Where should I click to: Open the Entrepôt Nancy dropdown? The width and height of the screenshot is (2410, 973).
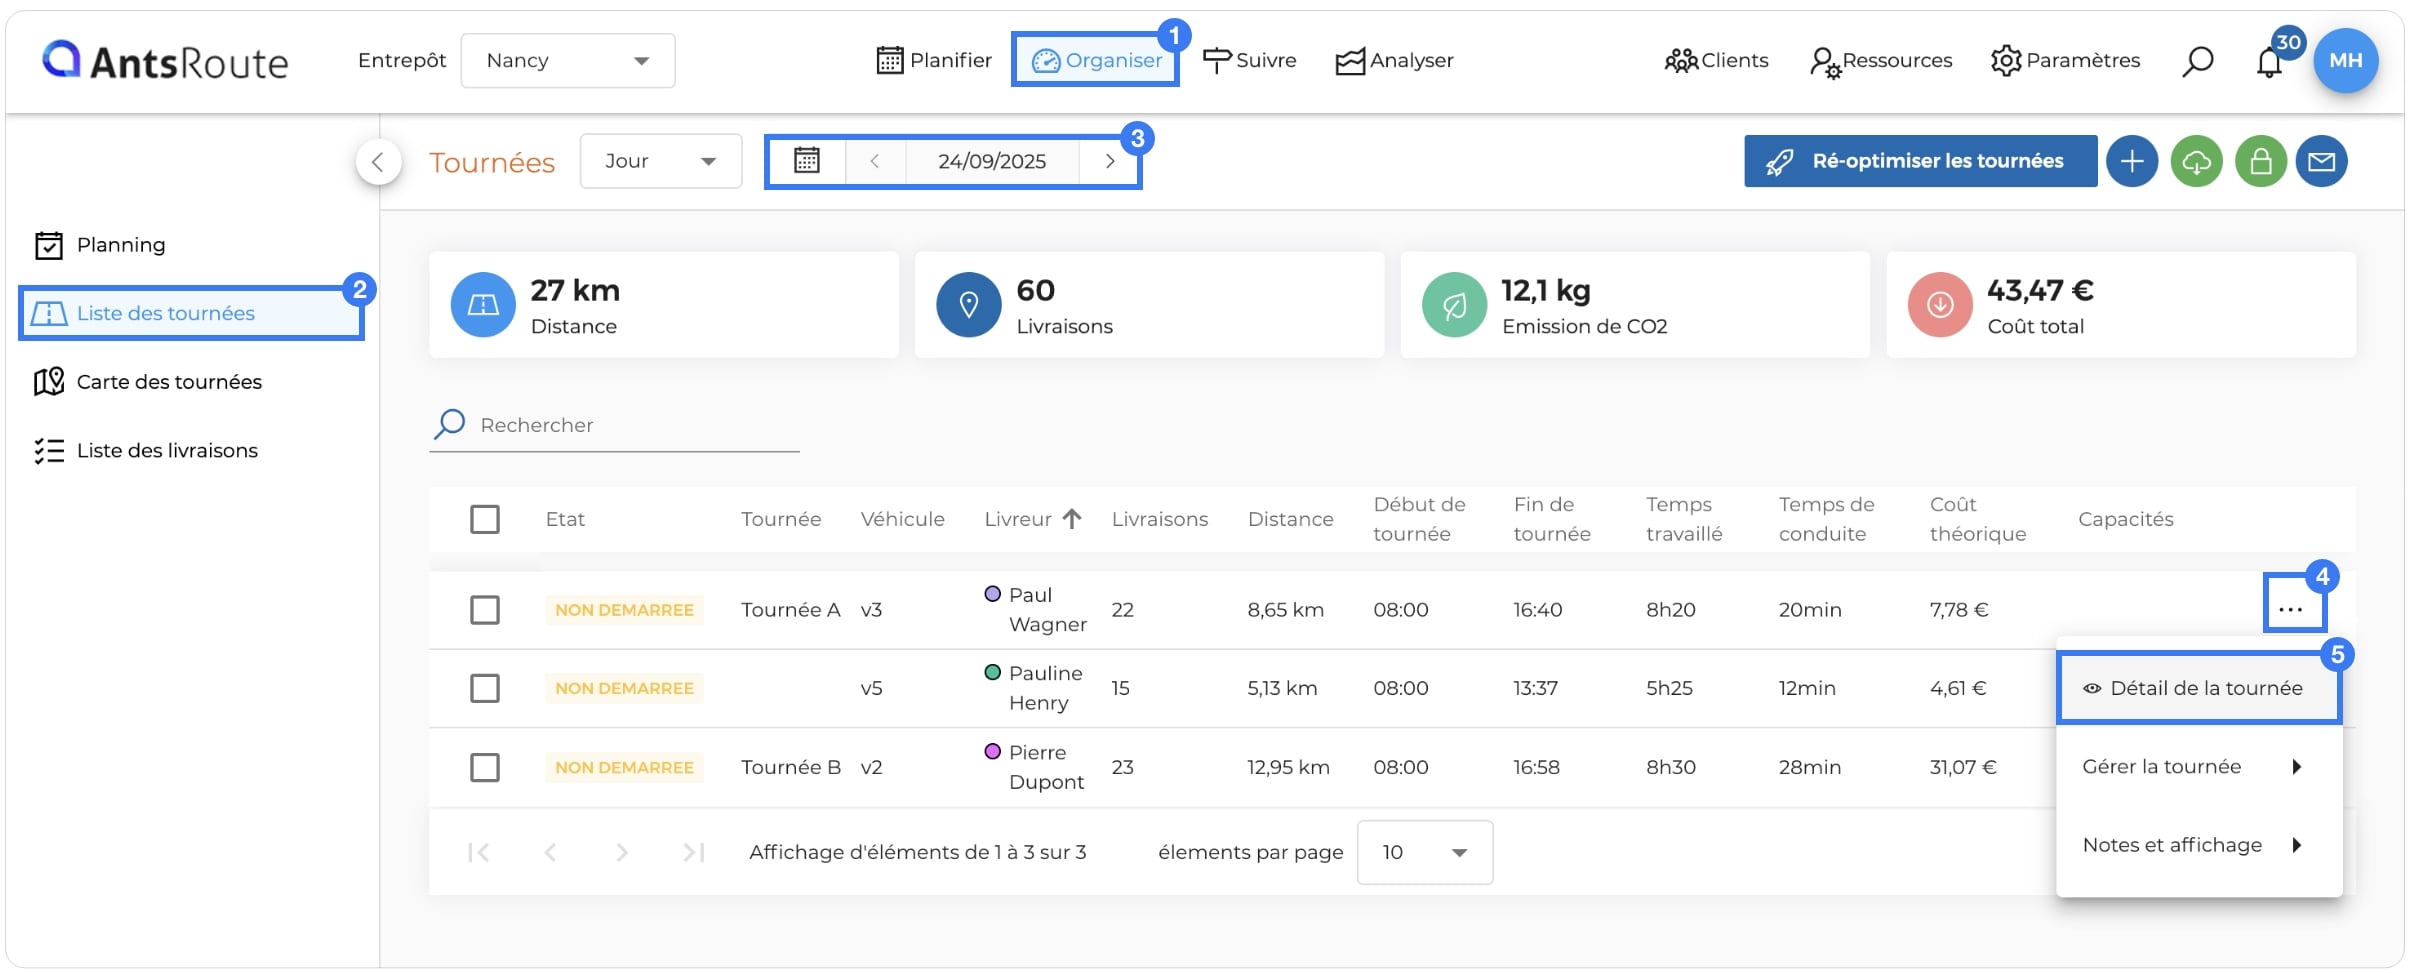[568, 61]
